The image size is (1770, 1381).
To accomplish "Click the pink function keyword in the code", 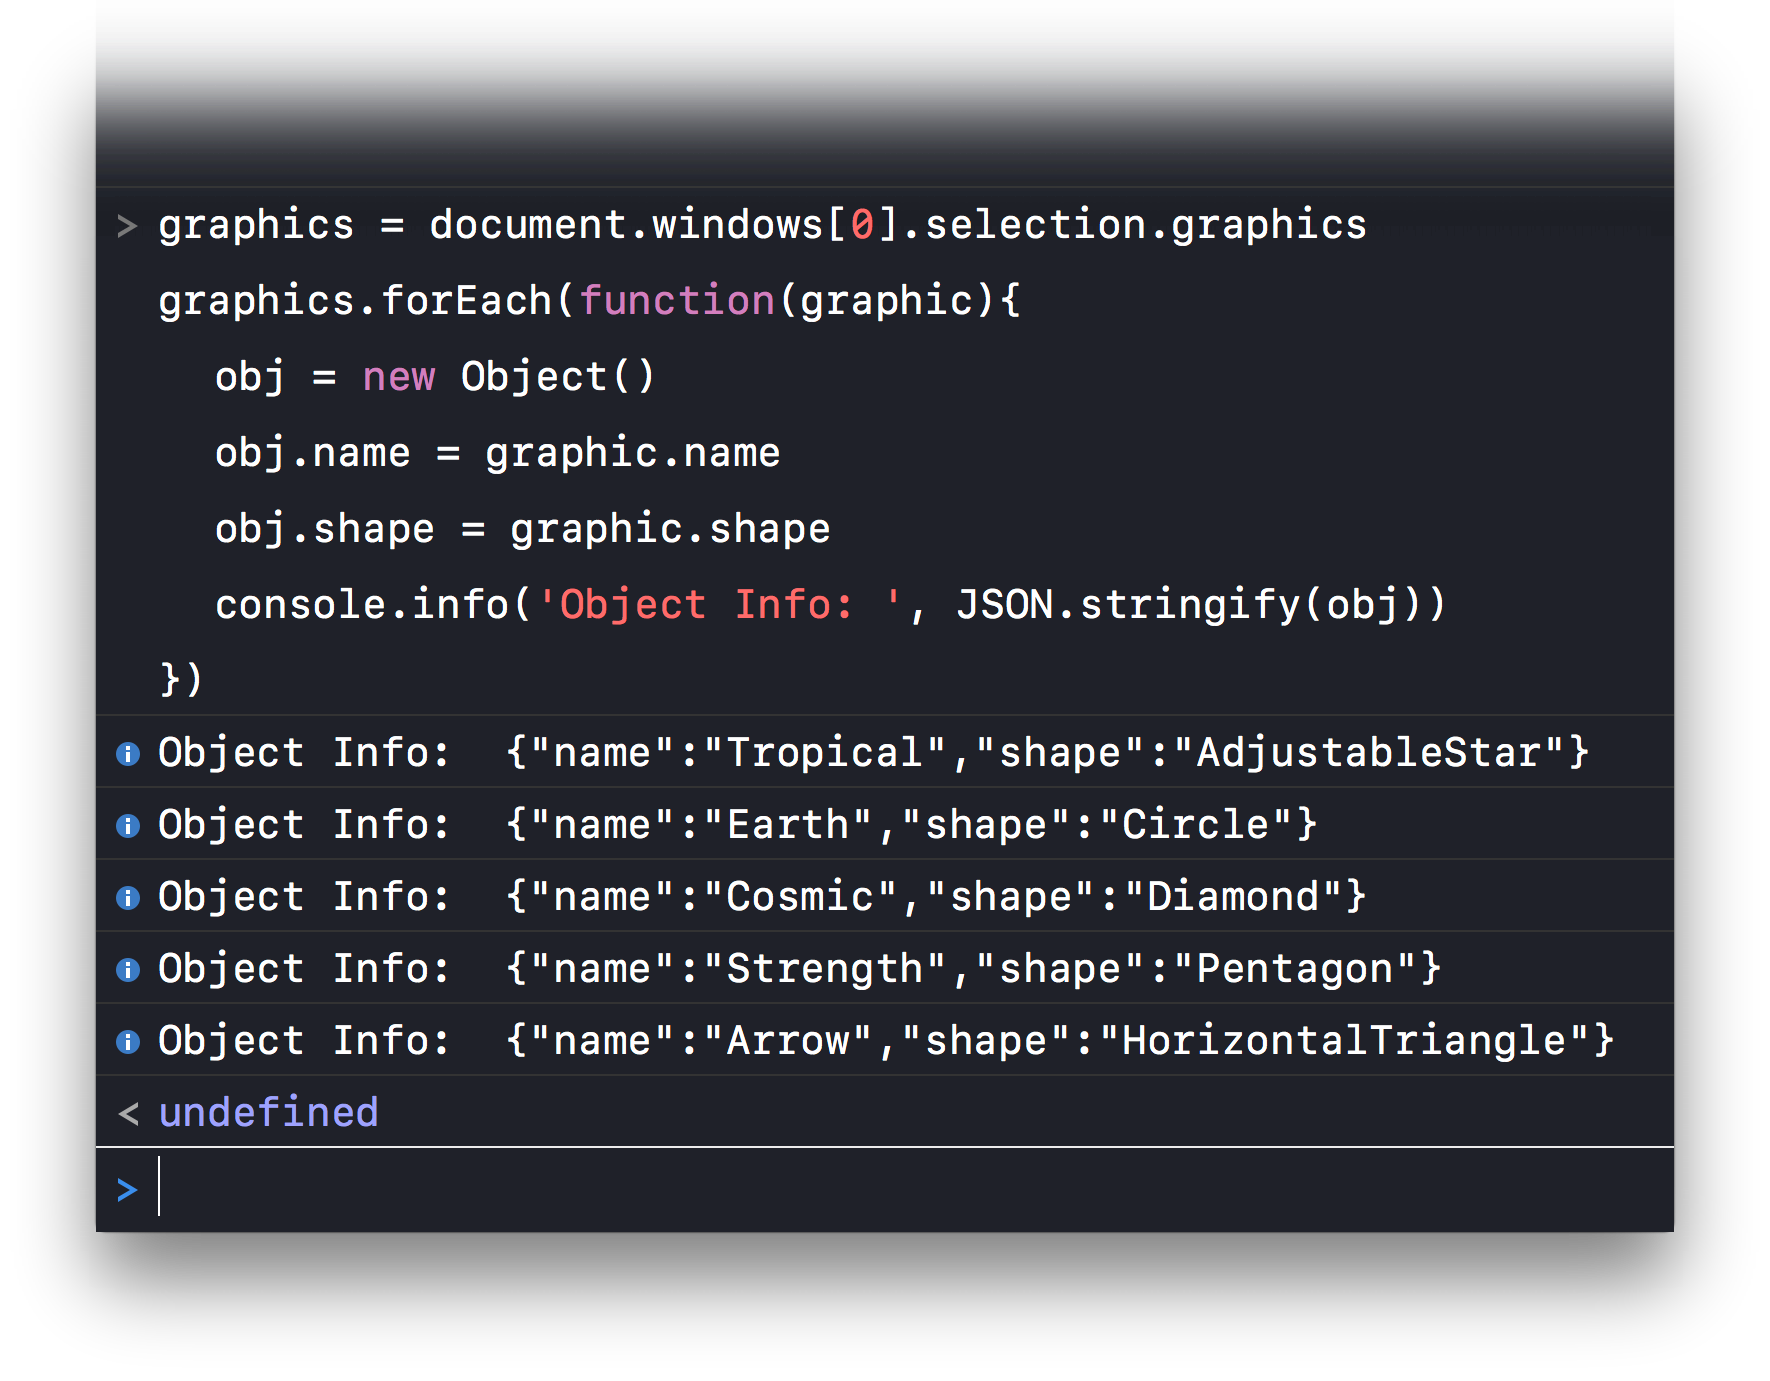I will 677,301.
